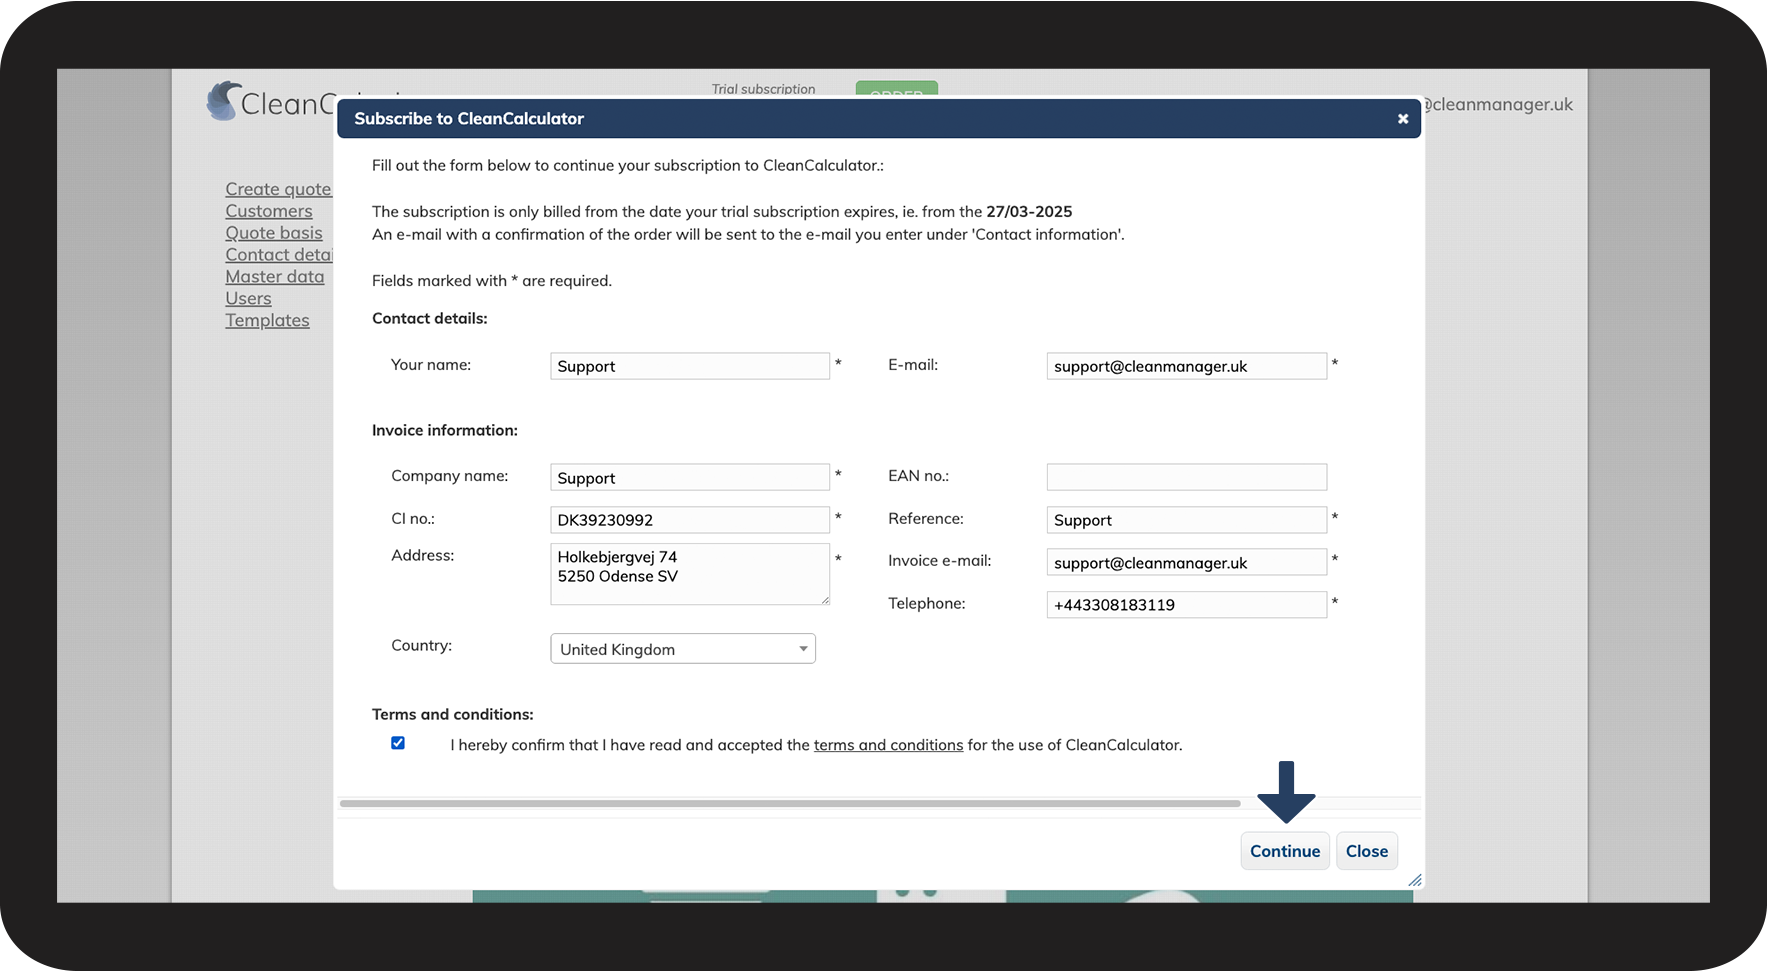
Task: Click the empty EAN no. field
Action: 1186,477
